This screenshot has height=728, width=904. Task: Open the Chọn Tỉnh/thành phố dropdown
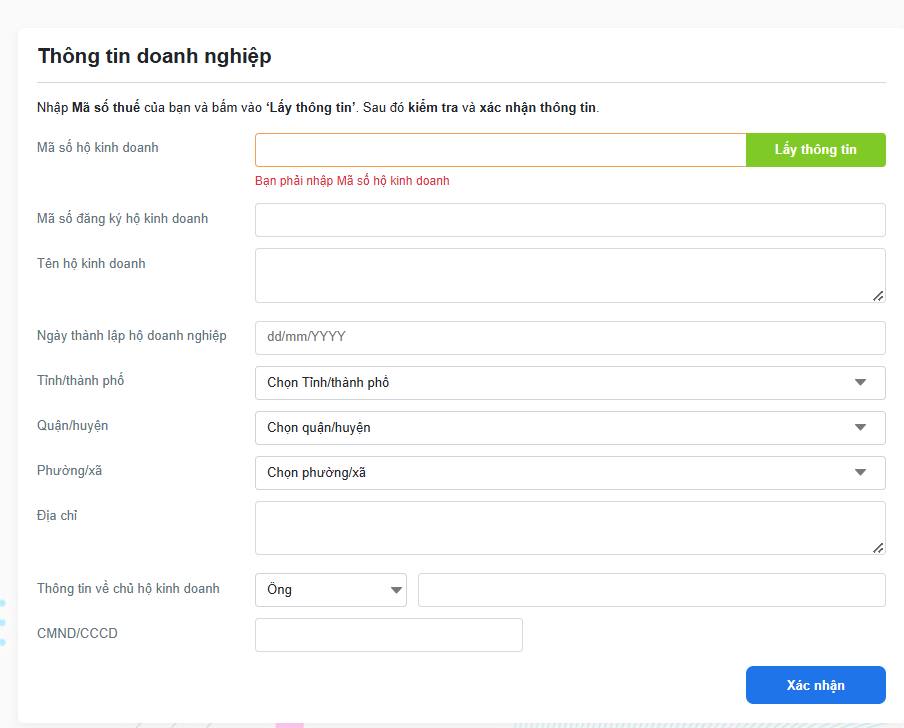570,383
